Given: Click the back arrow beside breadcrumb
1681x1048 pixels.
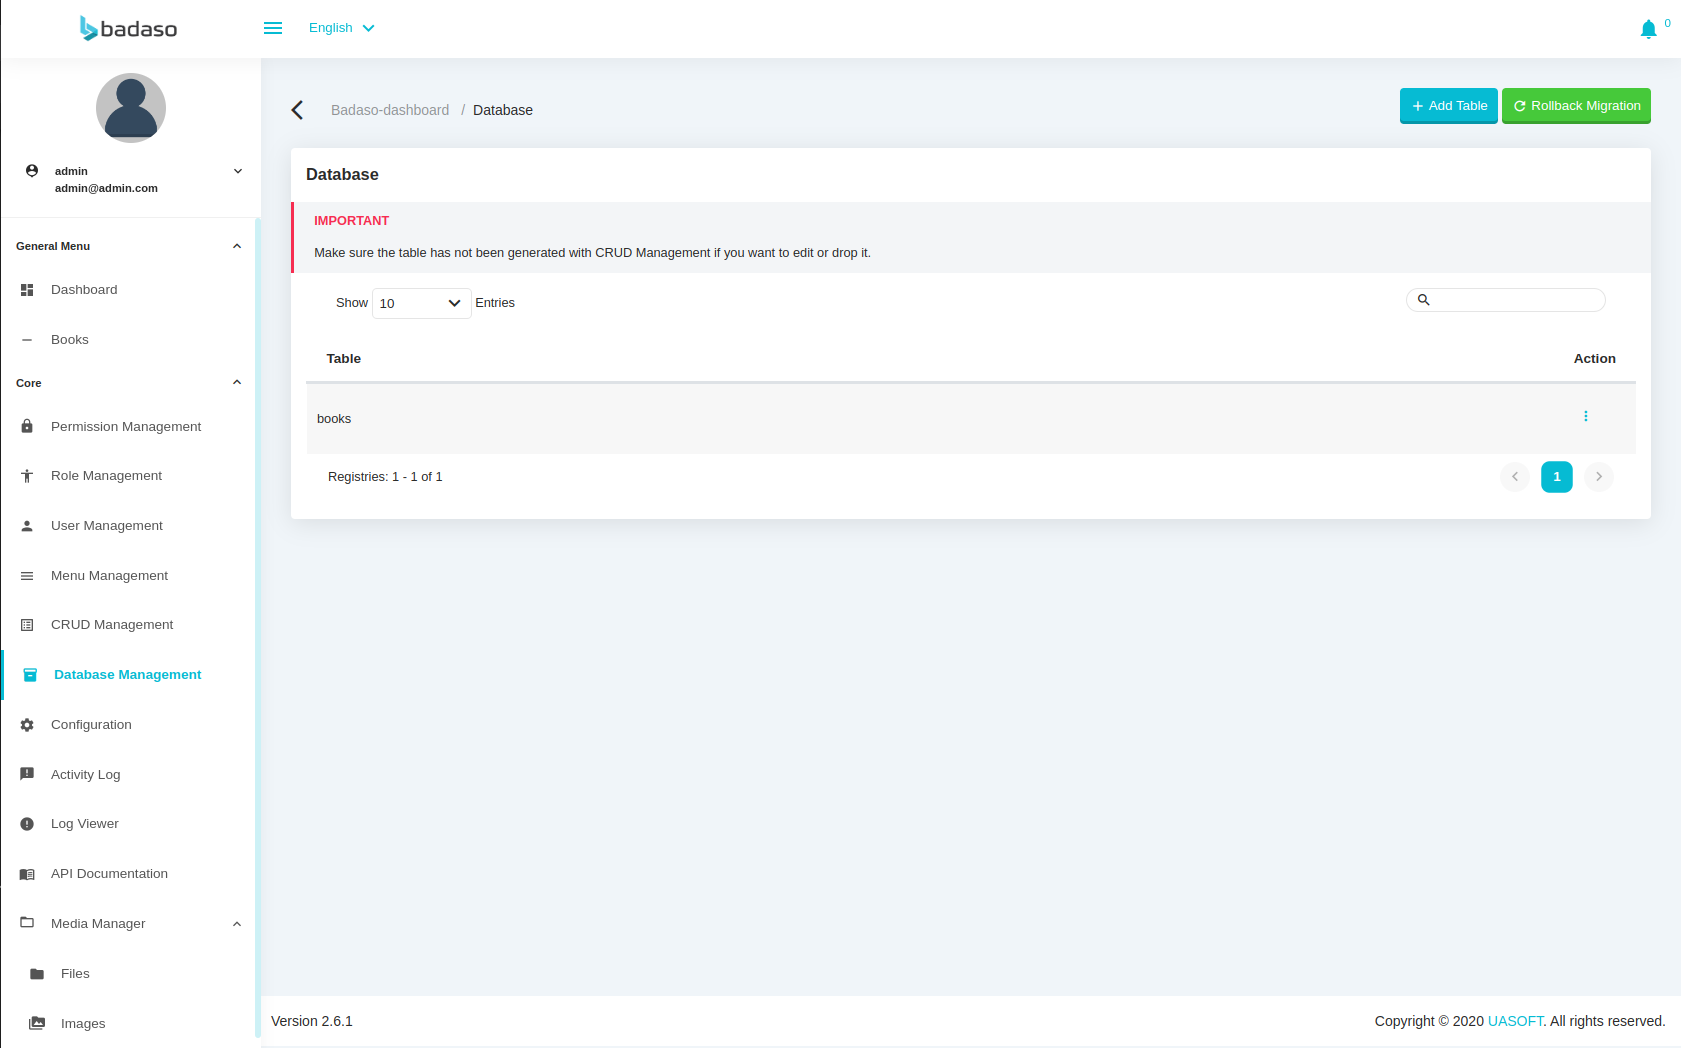Looking at the screenshot, I should click(x=297, y=110).
